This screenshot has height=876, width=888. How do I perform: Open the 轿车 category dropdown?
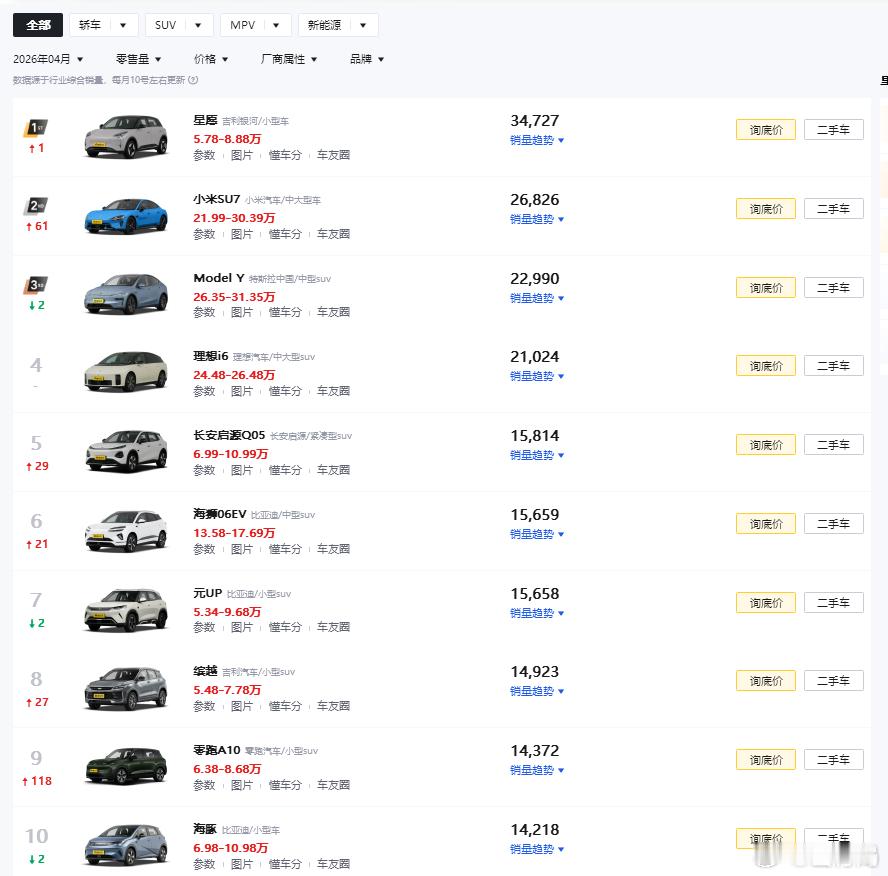point(104,25)
